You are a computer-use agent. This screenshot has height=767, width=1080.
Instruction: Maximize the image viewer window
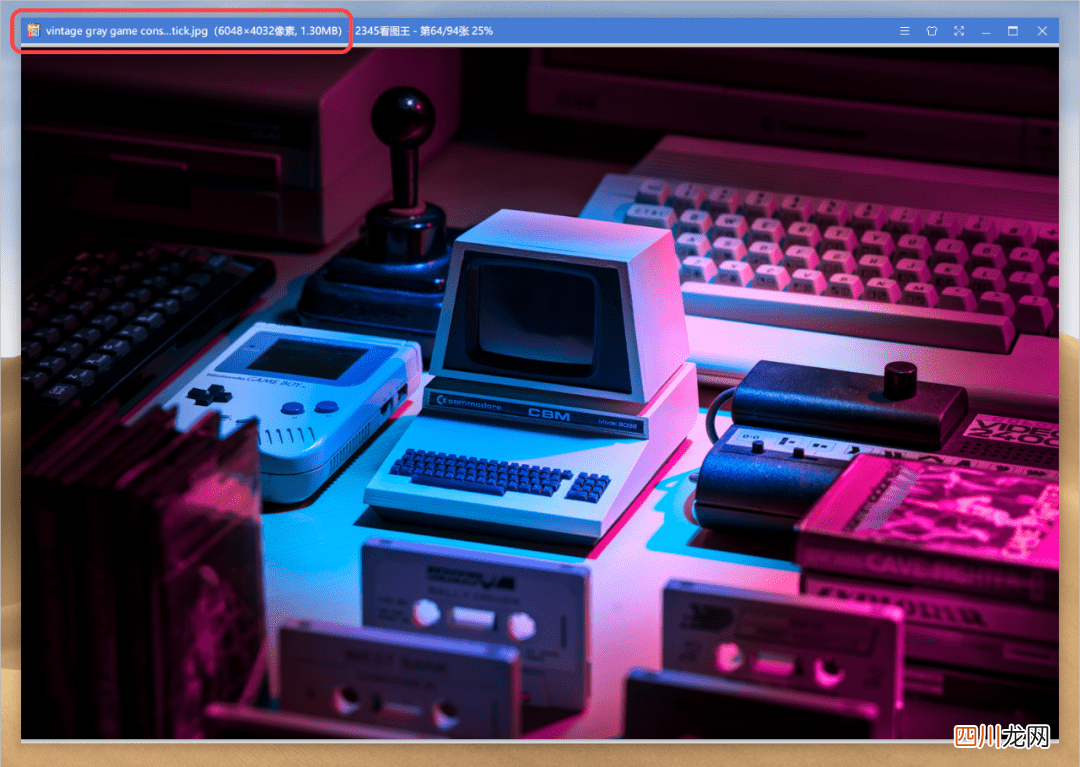tap(1012, 31)
